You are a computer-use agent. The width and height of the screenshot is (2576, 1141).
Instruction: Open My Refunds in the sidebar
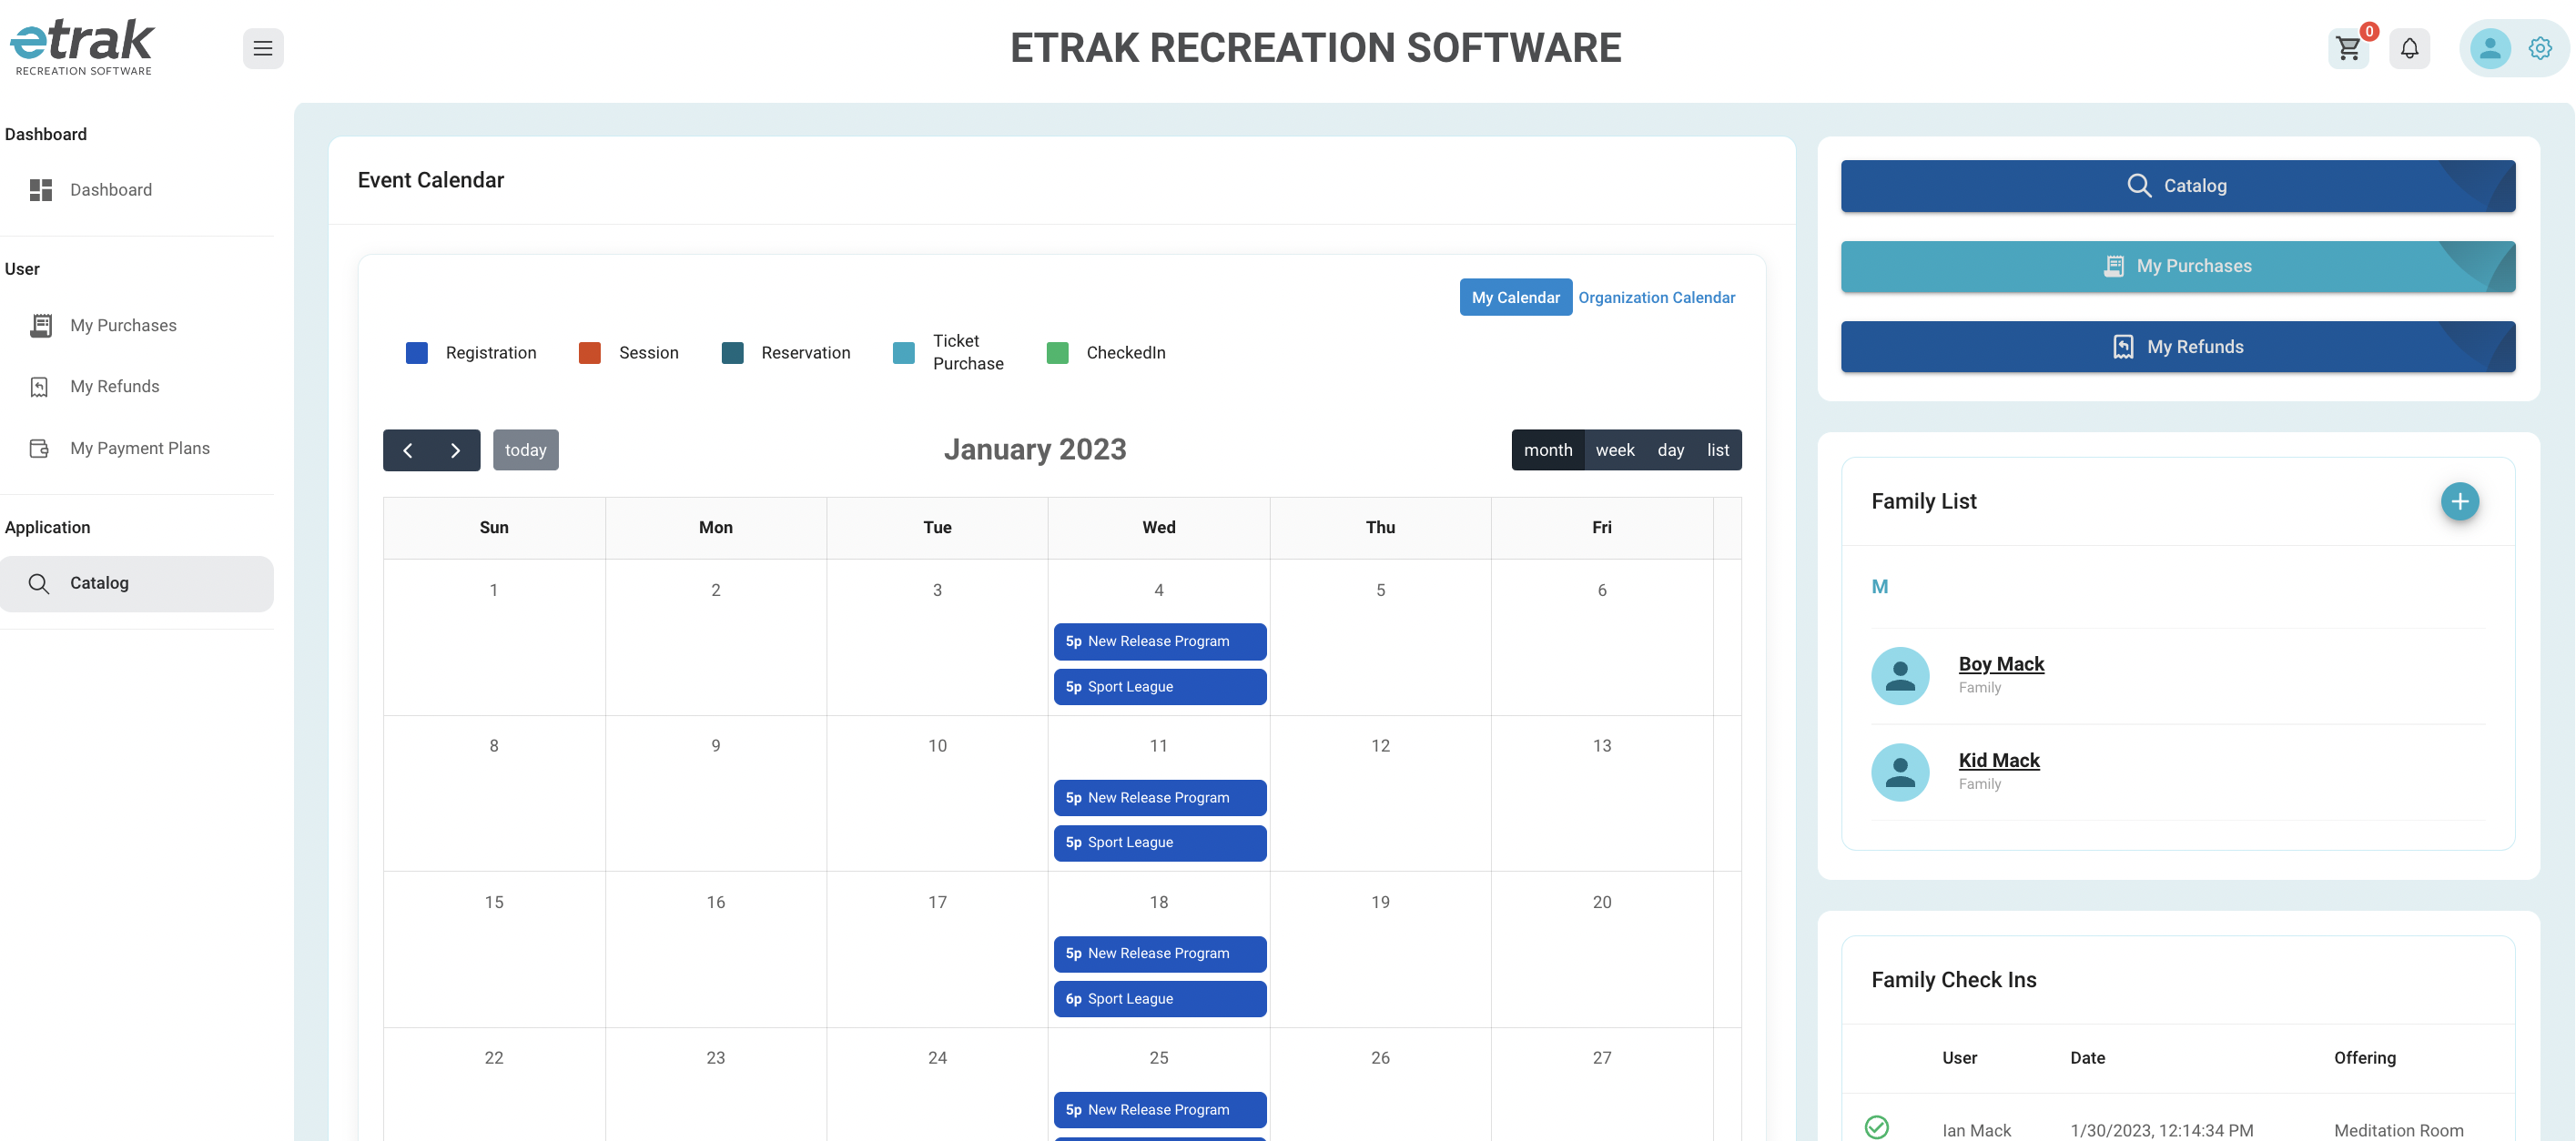pyautogui.click(x=137, y=387)
